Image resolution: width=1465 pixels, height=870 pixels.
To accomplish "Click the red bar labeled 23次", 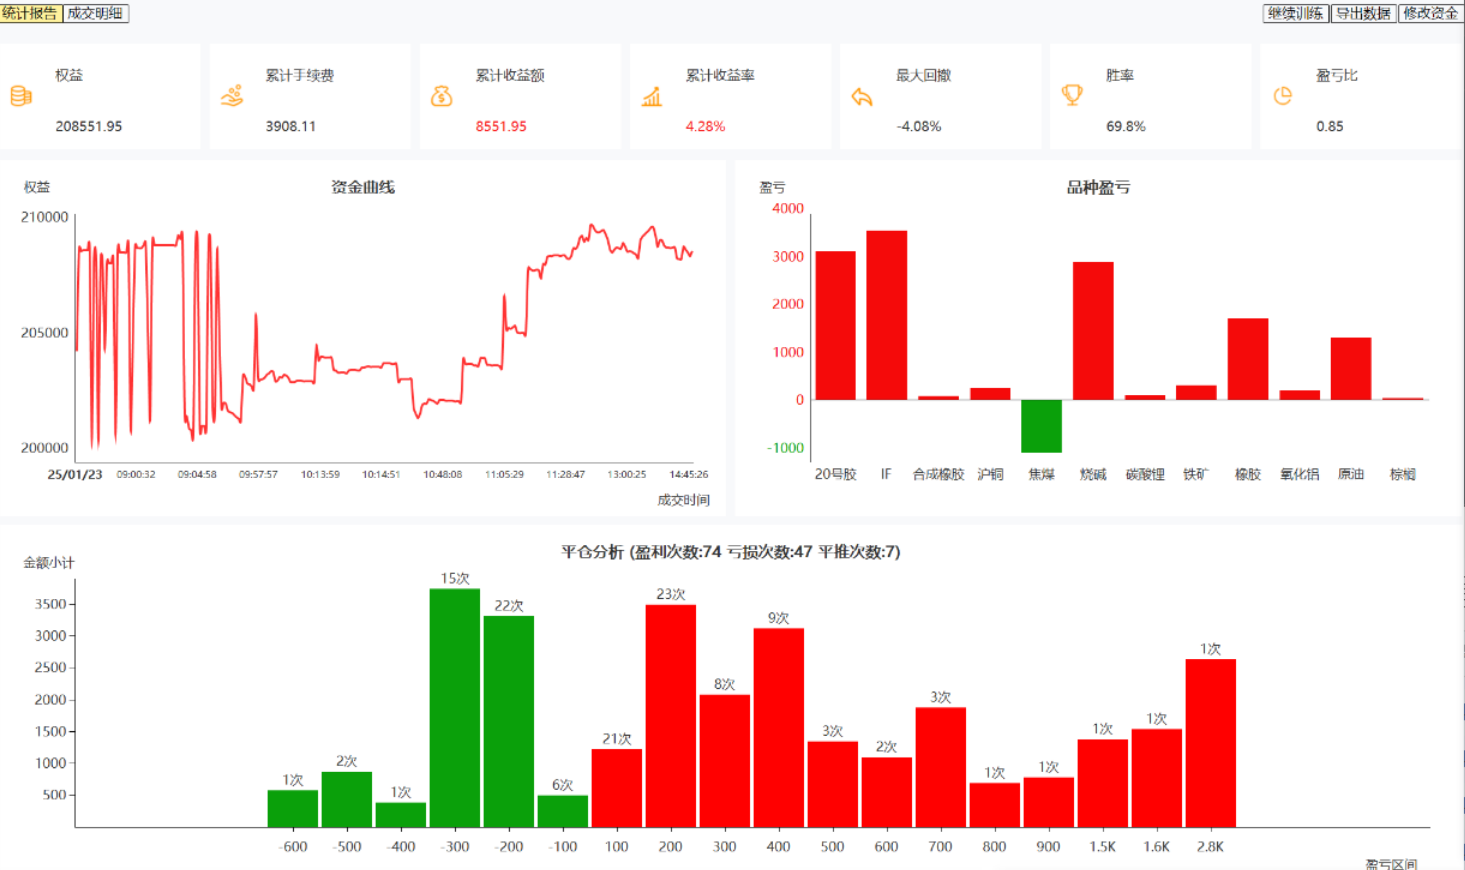I will [x=671, y=716].
